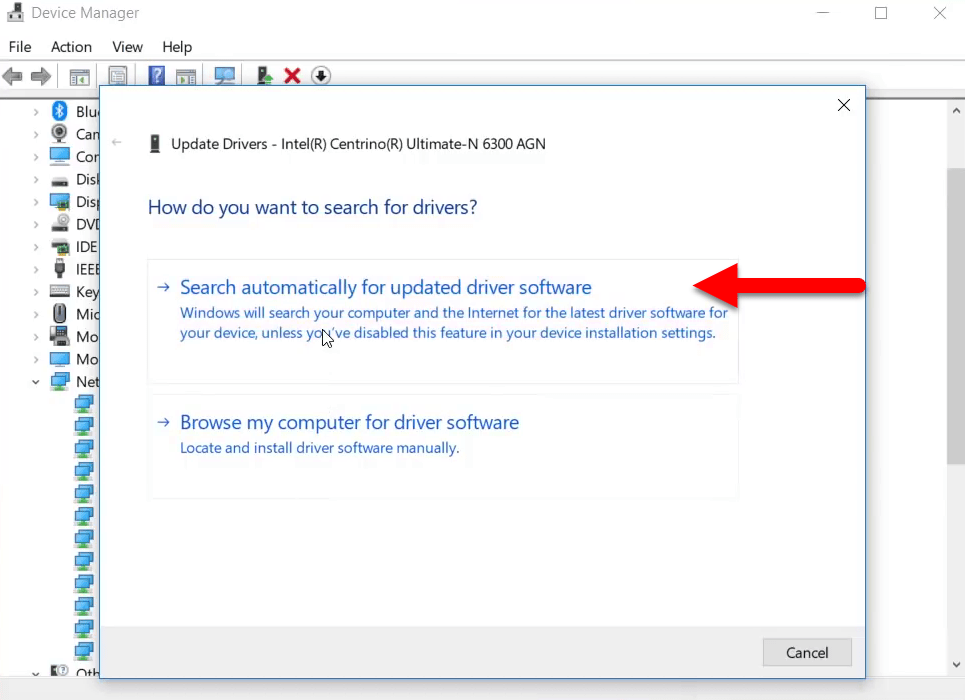The image size is (965, 700).
Task: Click the back arrow in Update Drivers dialog
Action: coord(117,142)
